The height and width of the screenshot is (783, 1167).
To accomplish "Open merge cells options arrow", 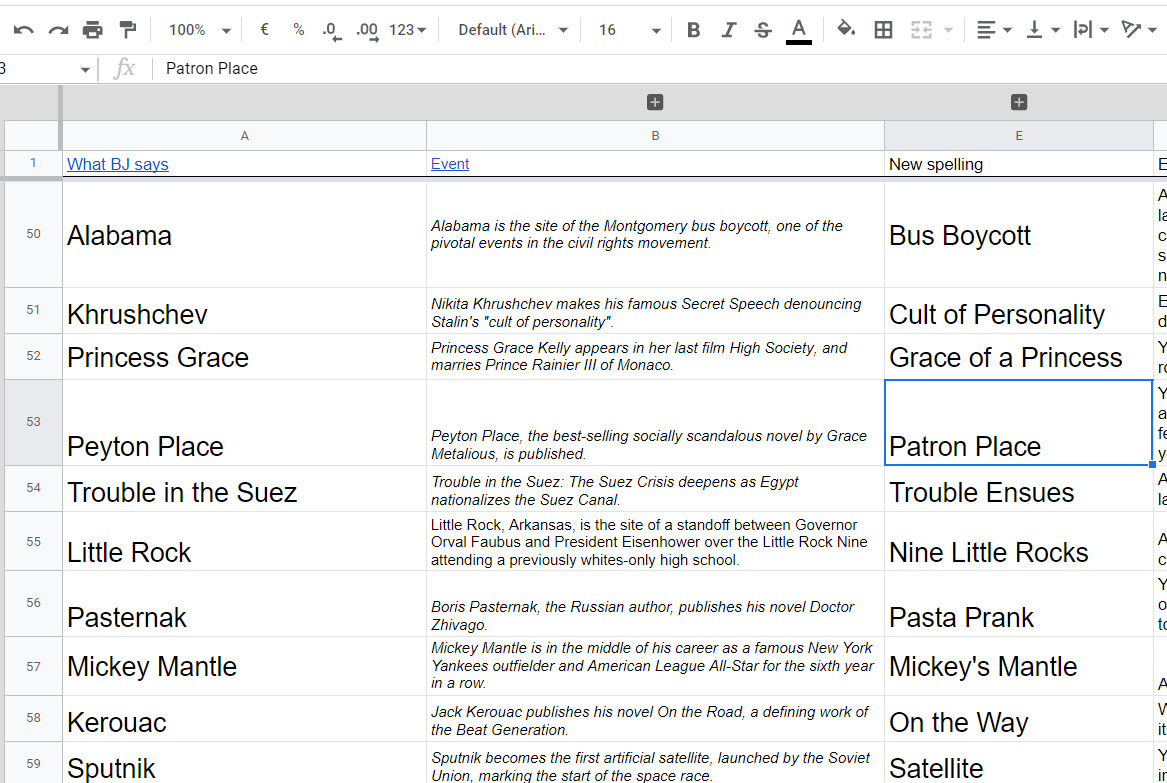I will pos(948,31).
